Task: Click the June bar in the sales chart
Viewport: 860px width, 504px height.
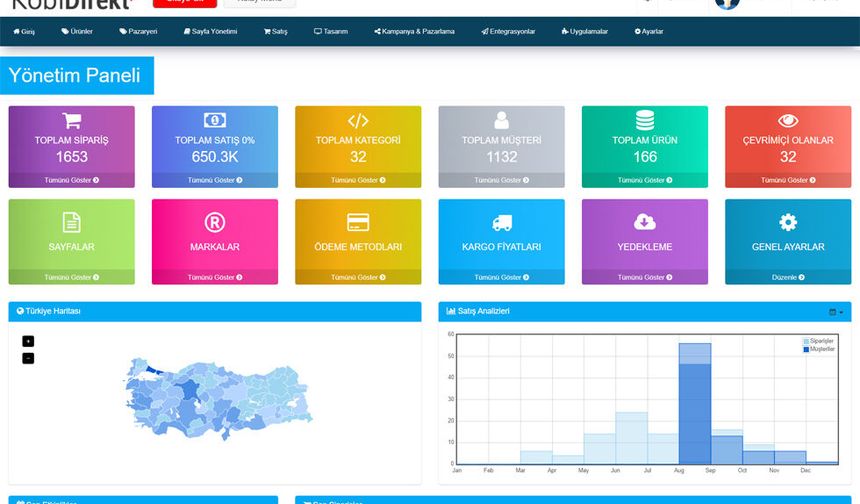Action: tap(631, 438)
